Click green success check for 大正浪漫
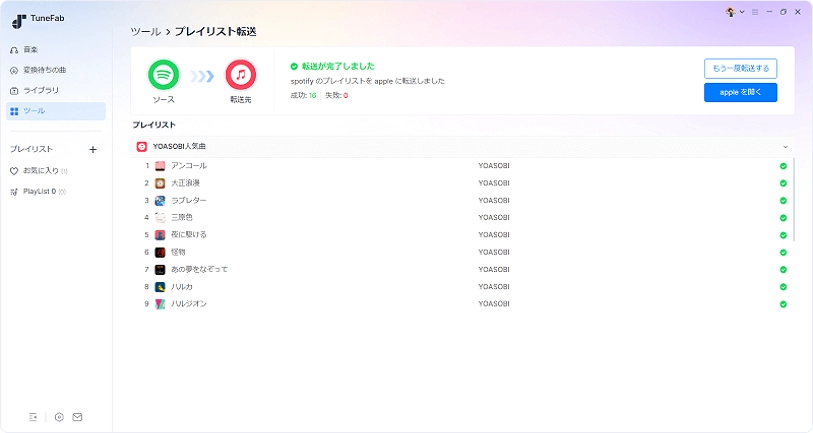This screenshot has width=813, height=433. click(783, 183)
